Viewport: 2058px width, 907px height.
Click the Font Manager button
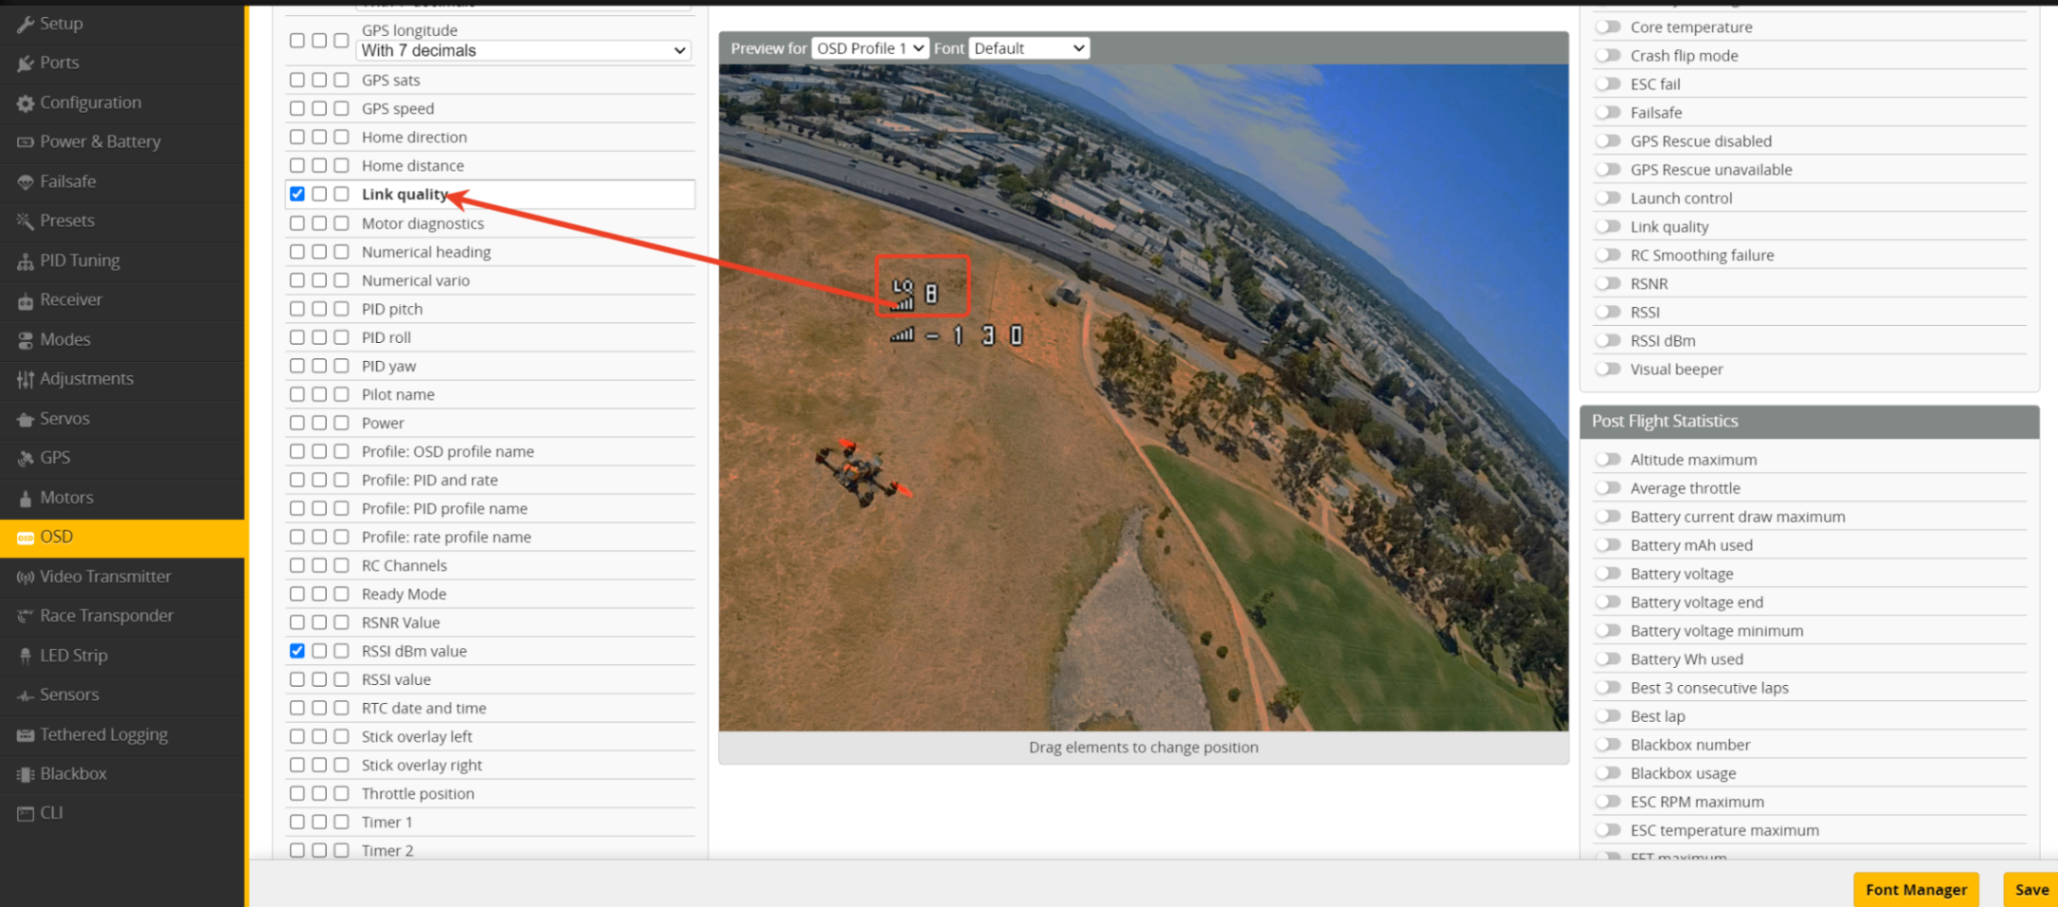pyautogui.click(x=1915, y=889)
